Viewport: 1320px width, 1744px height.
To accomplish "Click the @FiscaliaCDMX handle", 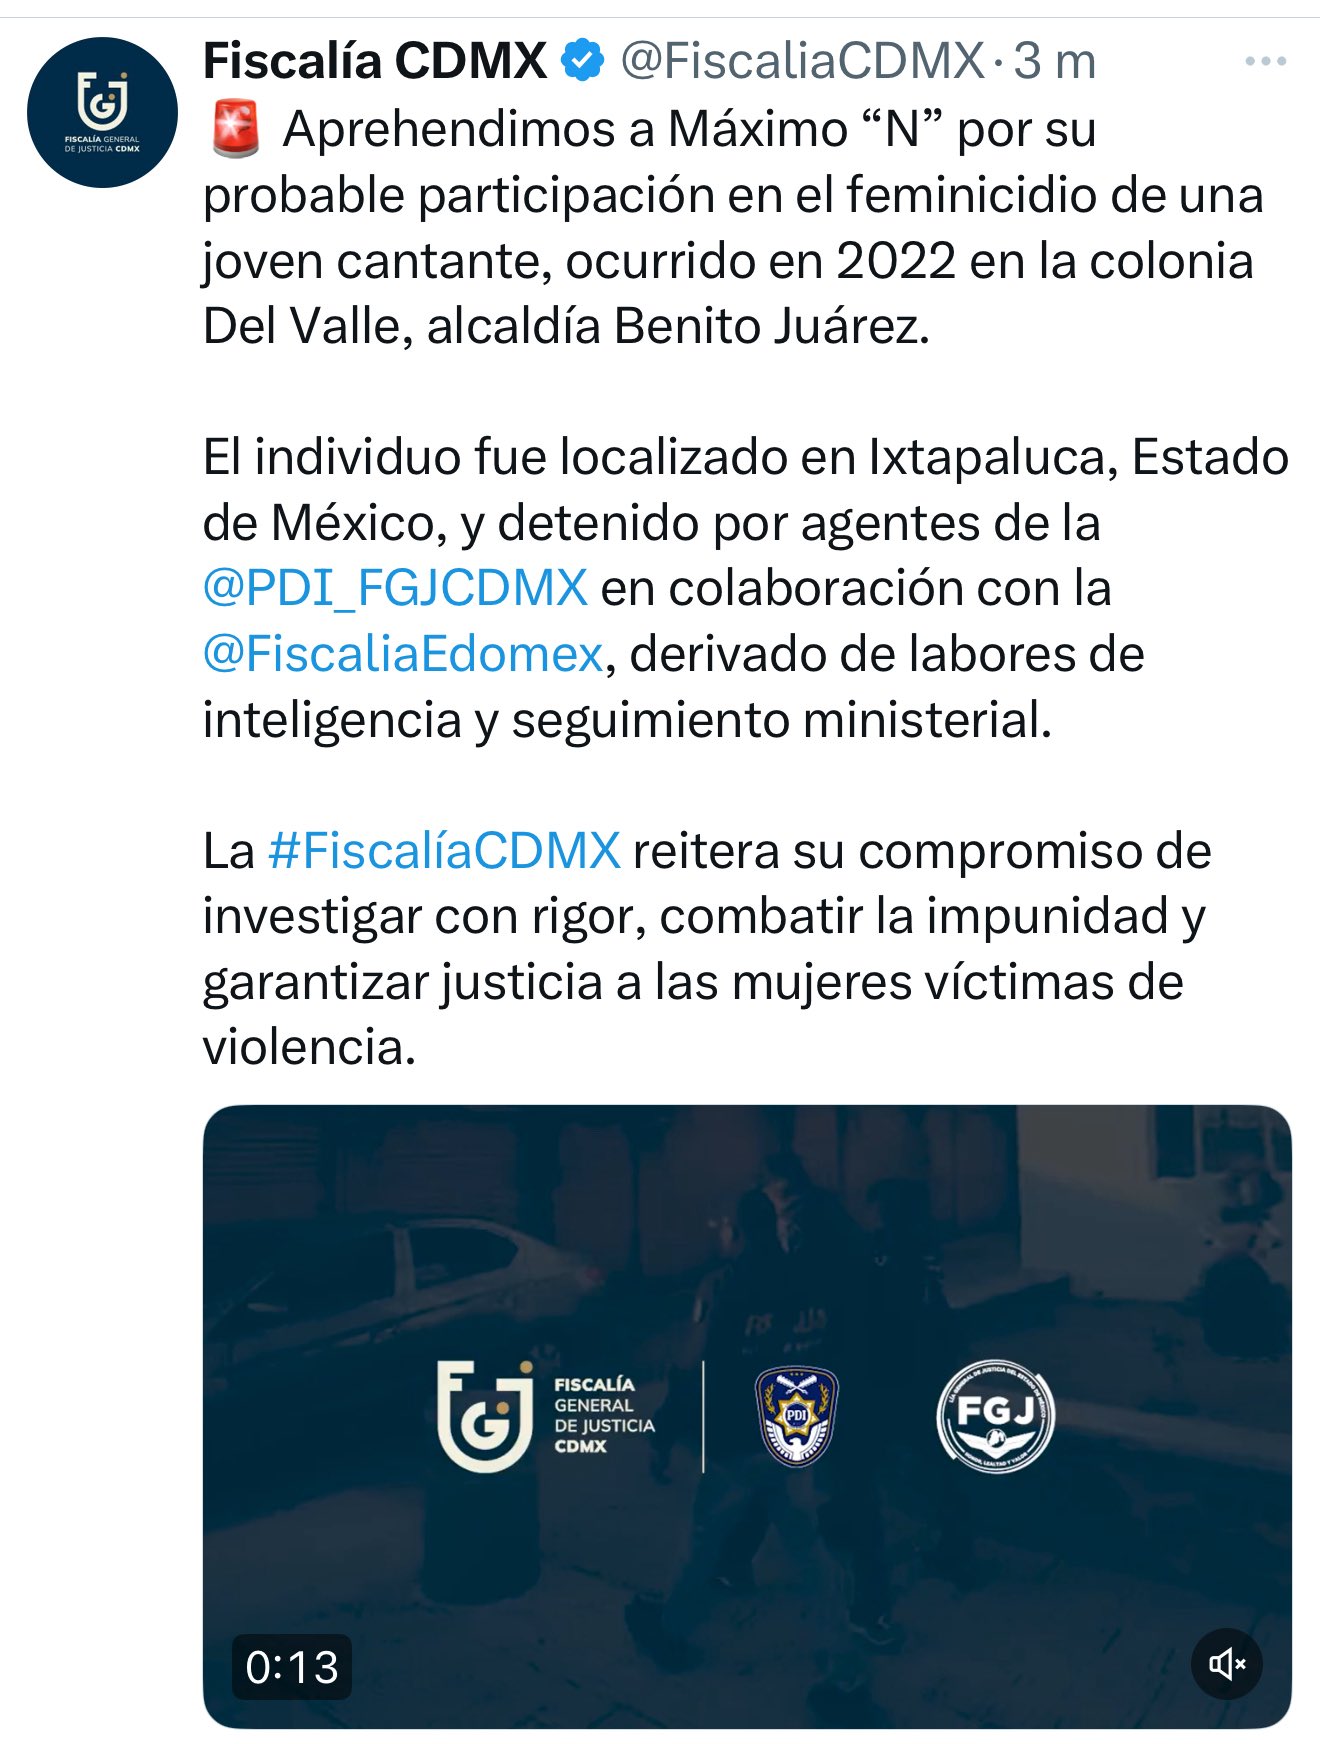I will click(x=802, y=61).
